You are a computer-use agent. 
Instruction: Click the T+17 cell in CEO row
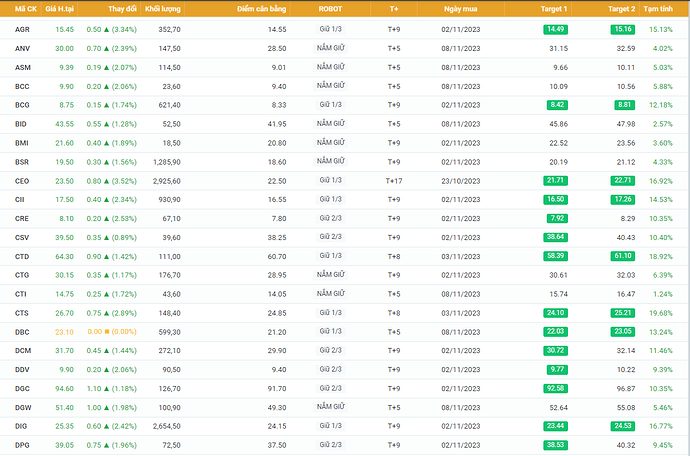(x=394, y=181)
